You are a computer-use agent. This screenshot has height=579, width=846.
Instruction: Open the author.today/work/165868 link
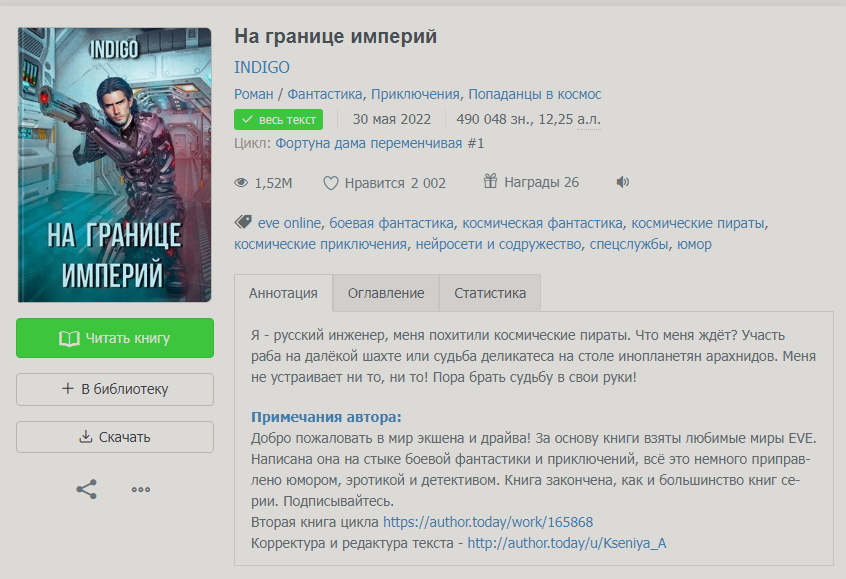click(488, 522)
